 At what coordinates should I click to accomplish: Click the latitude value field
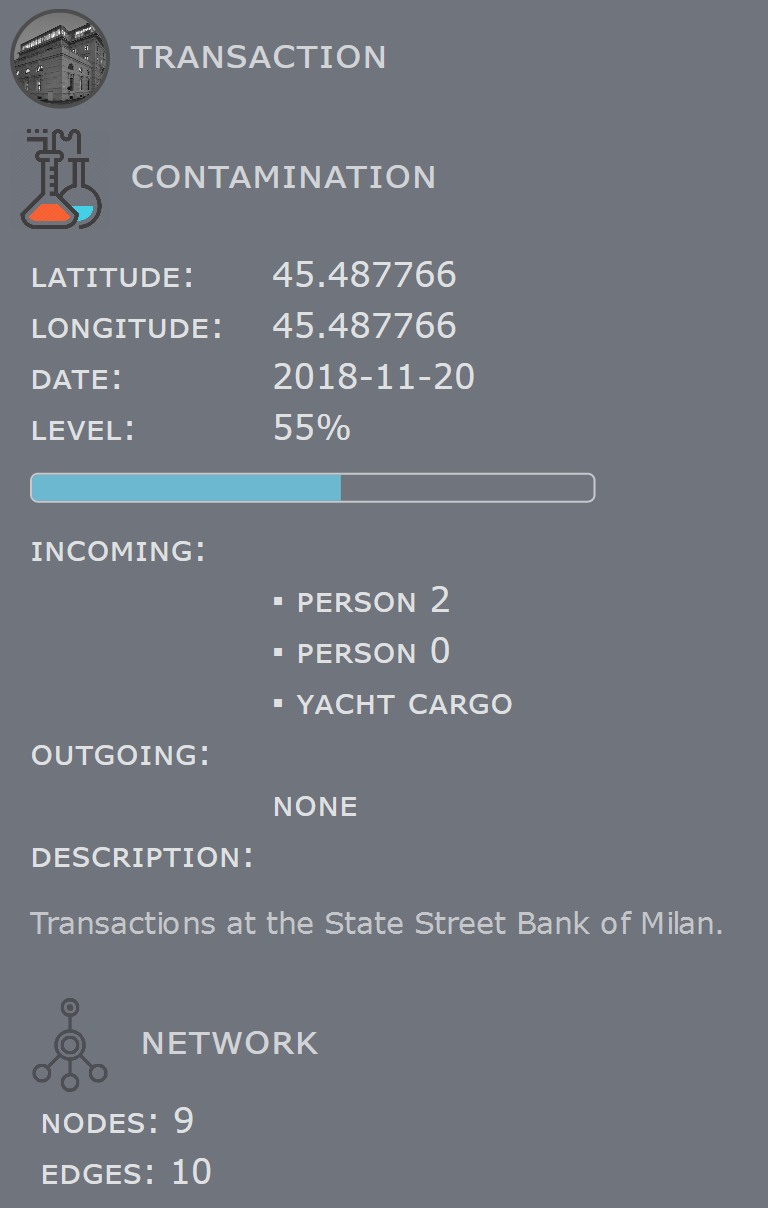364,275
